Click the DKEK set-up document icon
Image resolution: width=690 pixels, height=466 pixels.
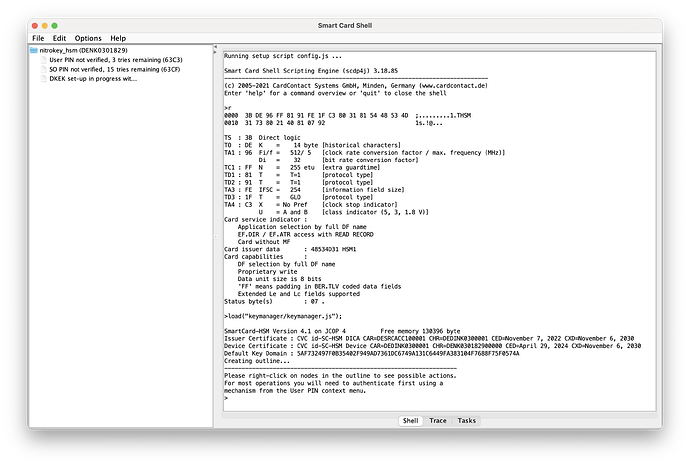coord(43,78)
